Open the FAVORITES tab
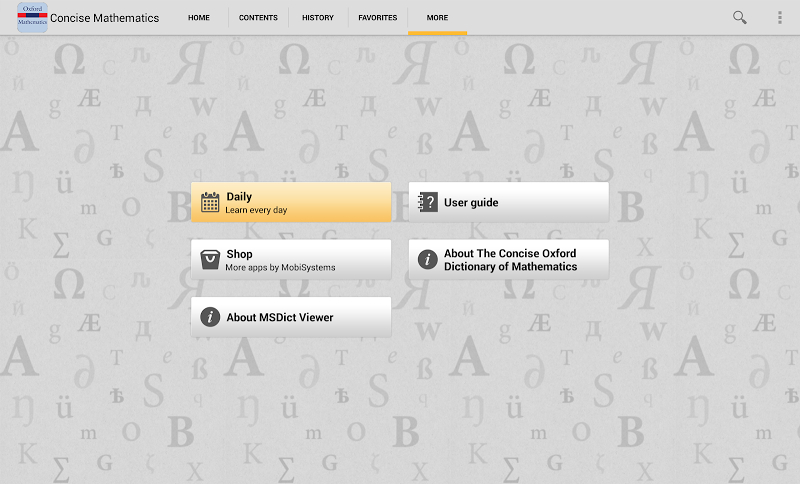800x484 pixels. pyautogui.click(x=378, y=17)
